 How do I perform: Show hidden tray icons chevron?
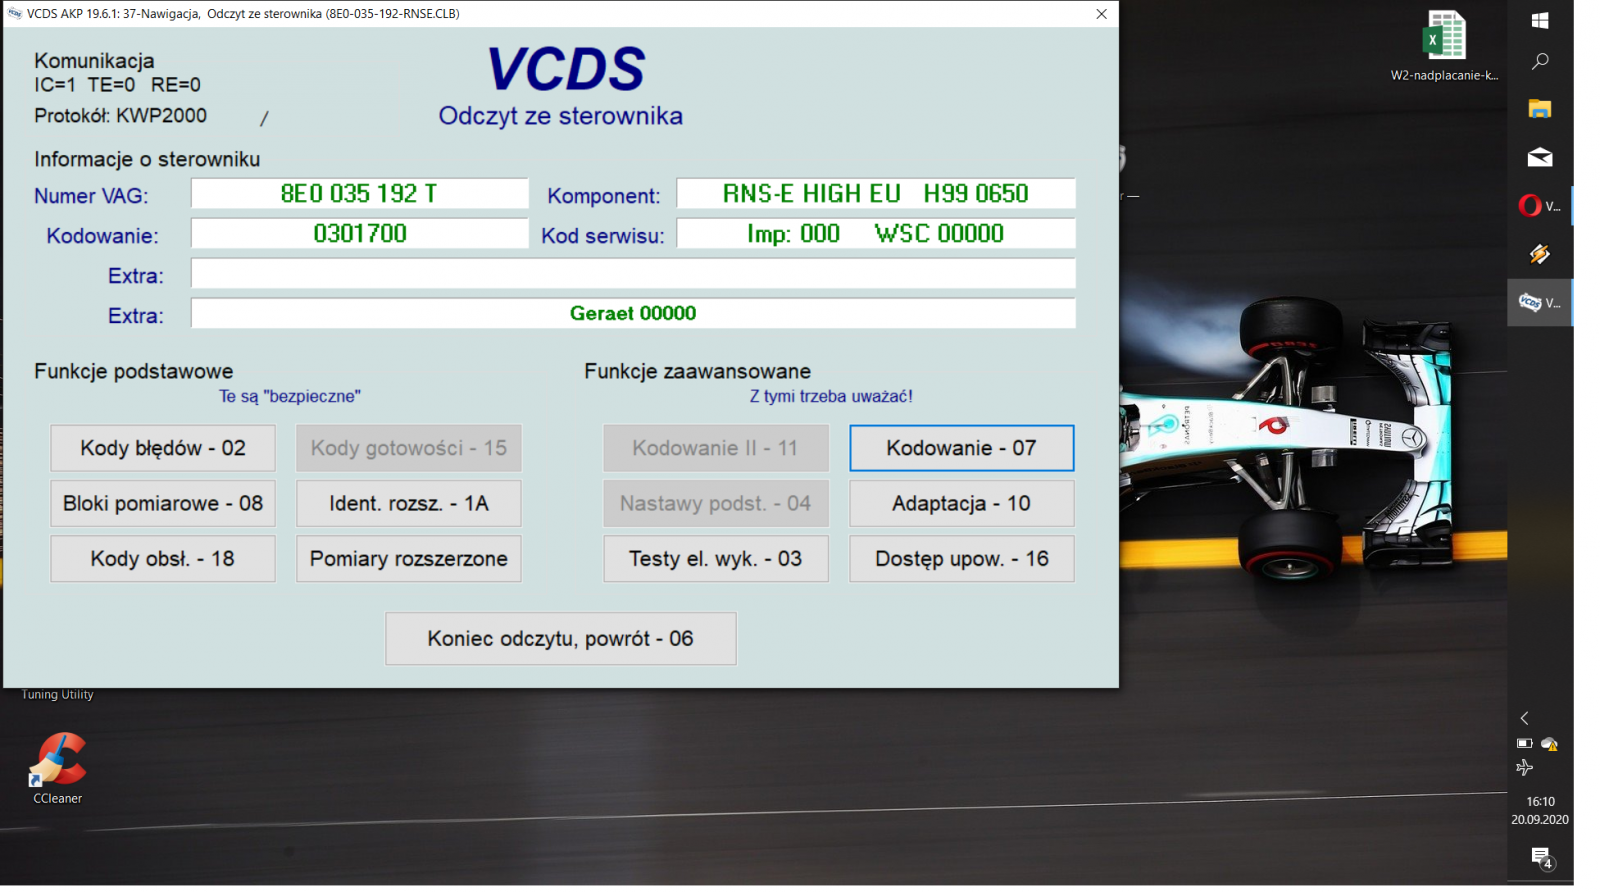pyautogui.click(x=1524, y=718)
